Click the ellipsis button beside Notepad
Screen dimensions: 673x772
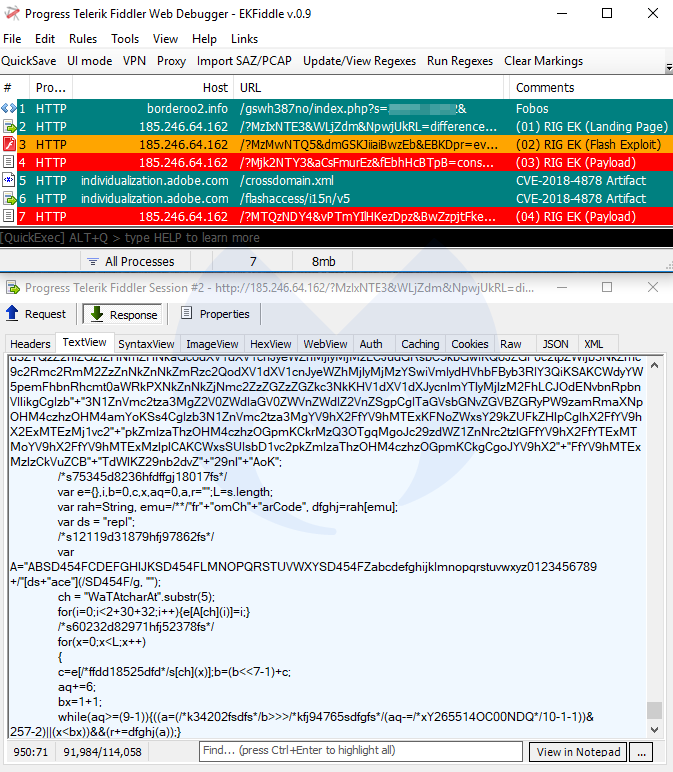[641, 752]
